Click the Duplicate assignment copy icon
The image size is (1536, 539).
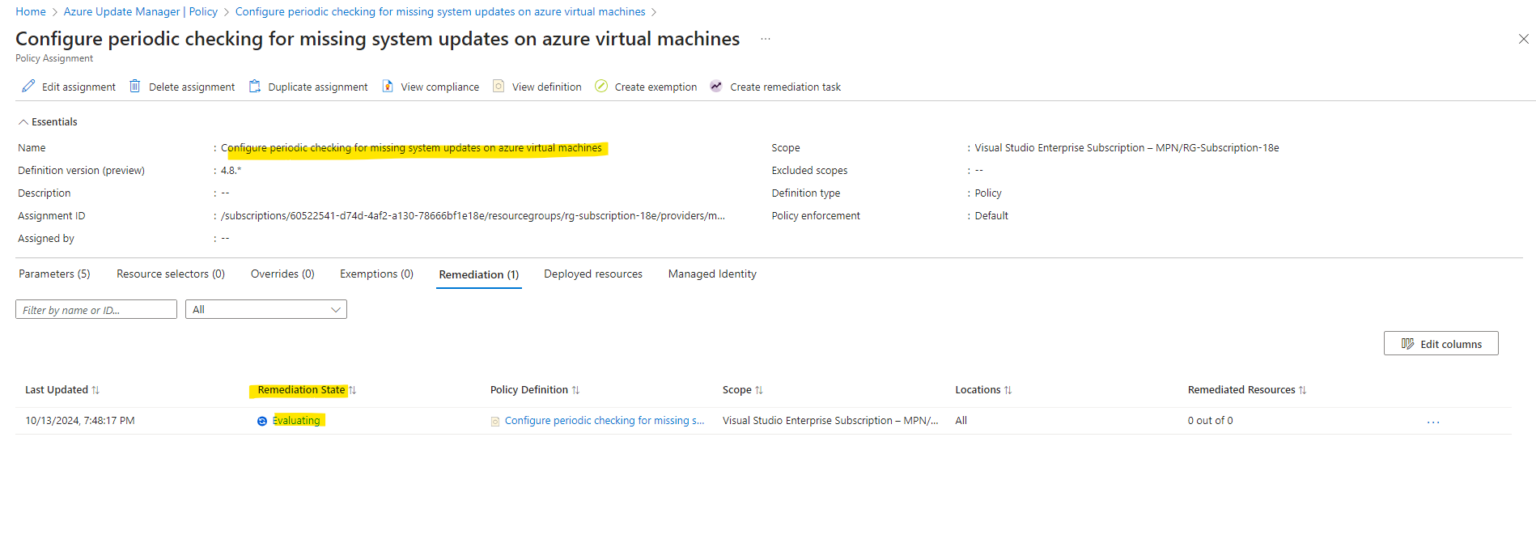tap(254, 87)
